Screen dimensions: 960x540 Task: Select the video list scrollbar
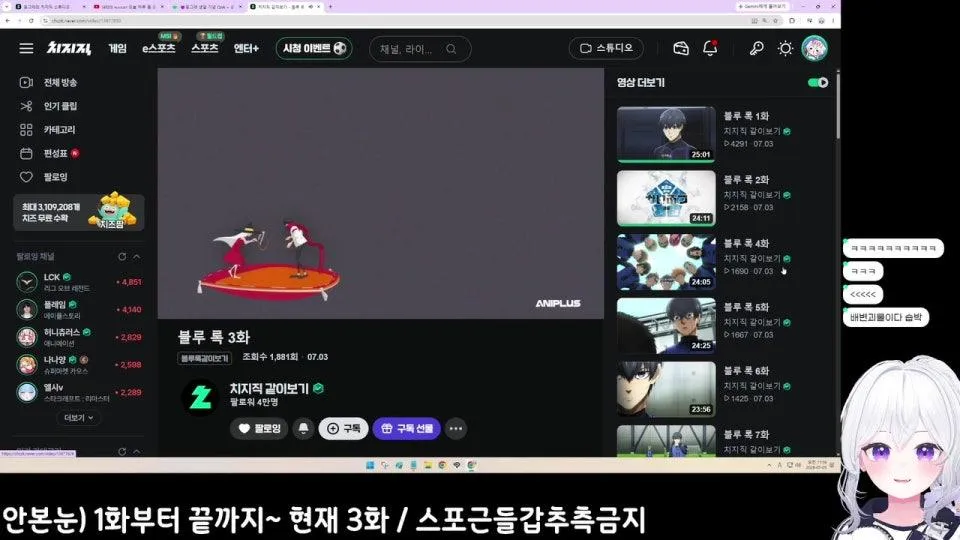(838, 105)
